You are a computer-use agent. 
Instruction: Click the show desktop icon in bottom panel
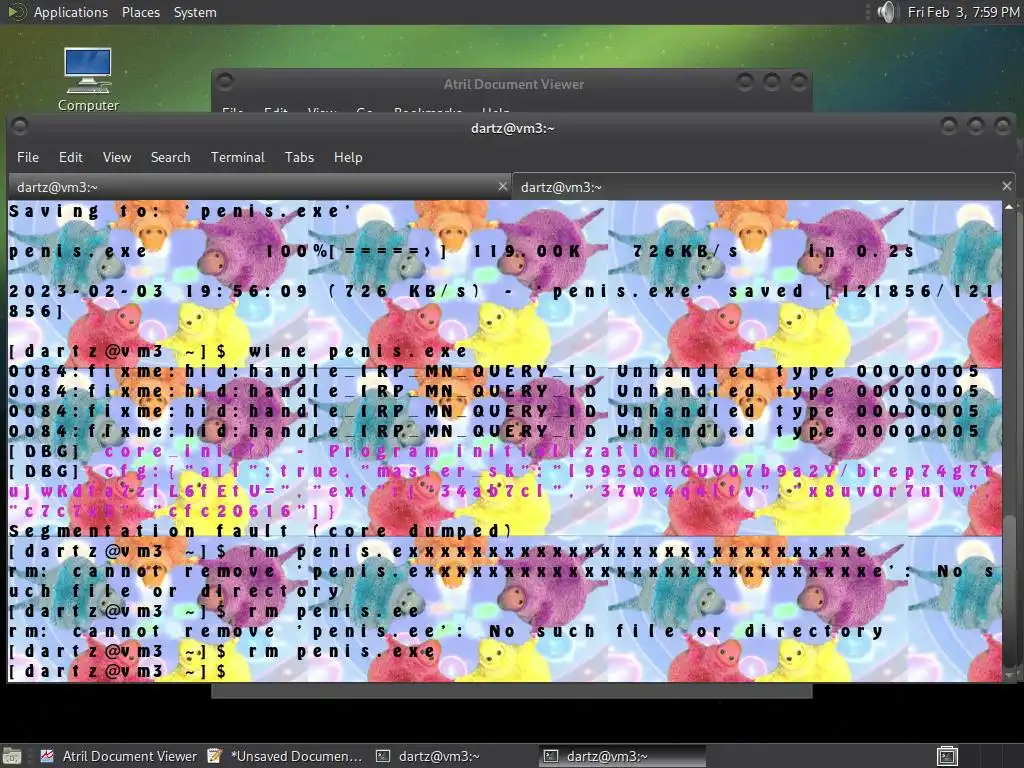pos(12,756)
